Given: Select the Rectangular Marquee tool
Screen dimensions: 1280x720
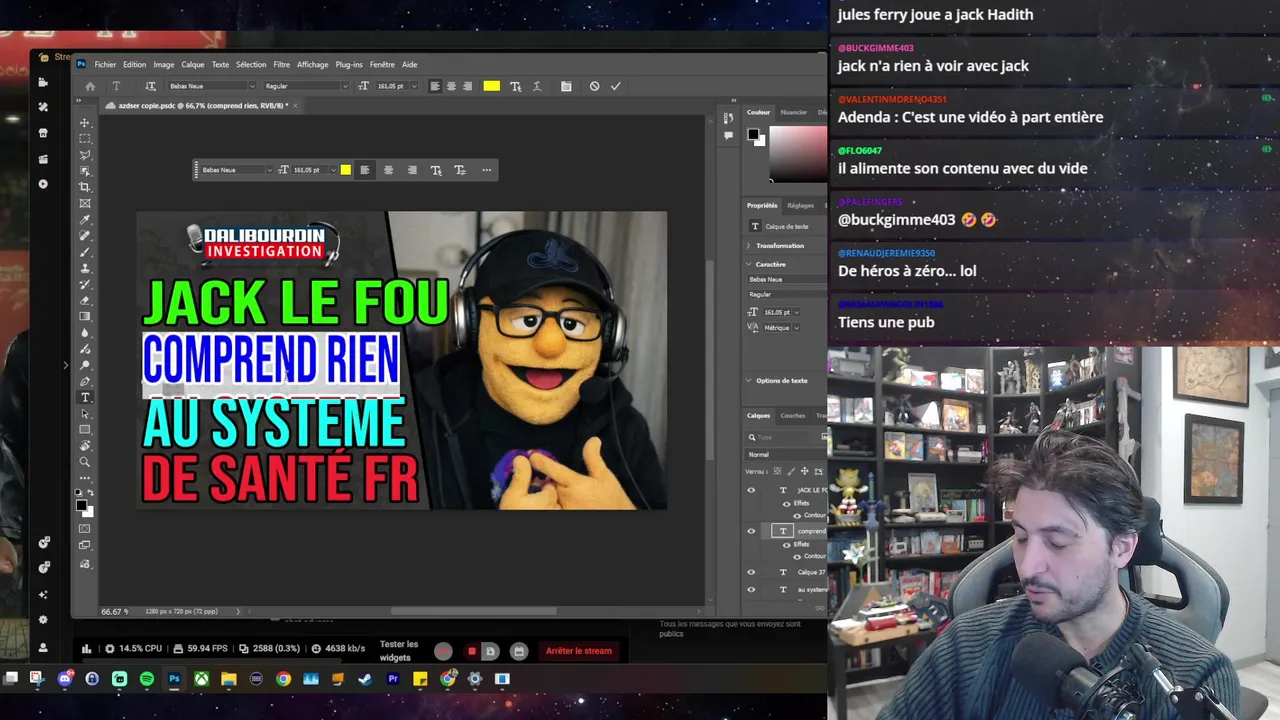Looking at the screenshot, I should coord(85,139).
